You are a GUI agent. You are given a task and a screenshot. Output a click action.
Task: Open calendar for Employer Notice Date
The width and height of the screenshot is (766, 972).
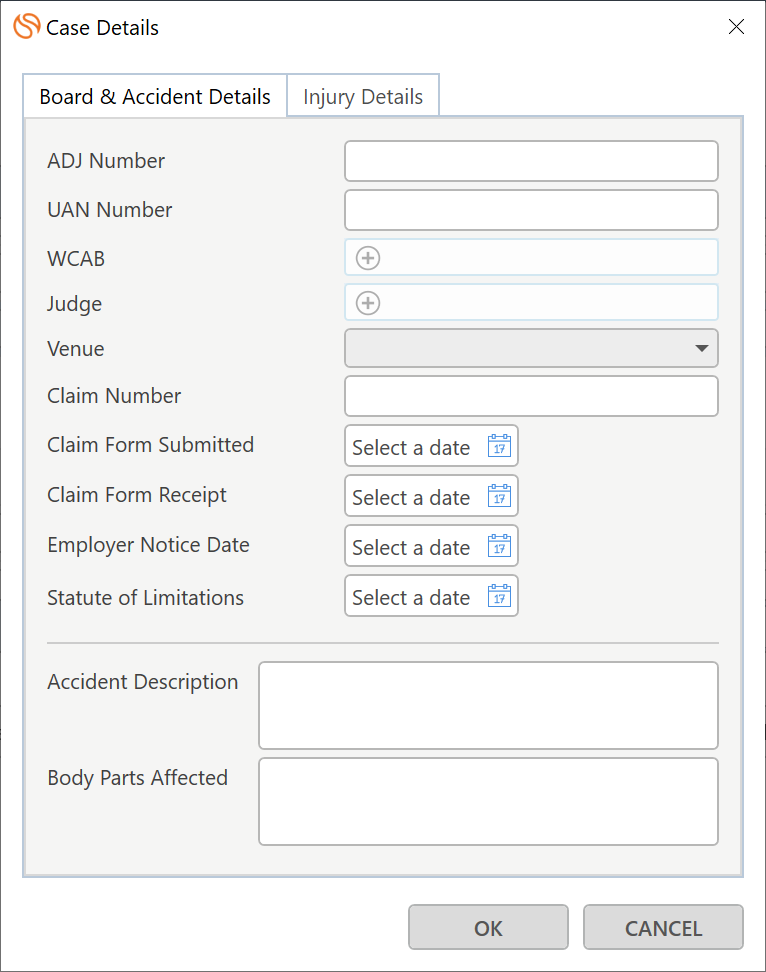(x=499, y=546)
